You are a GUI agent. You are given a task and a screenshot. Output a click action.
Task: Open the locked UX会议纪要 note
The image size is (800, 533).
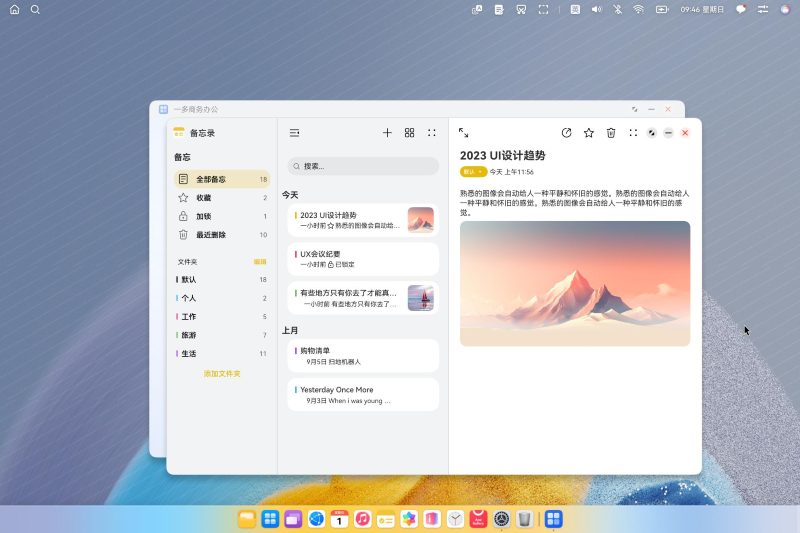coord(363,259)
